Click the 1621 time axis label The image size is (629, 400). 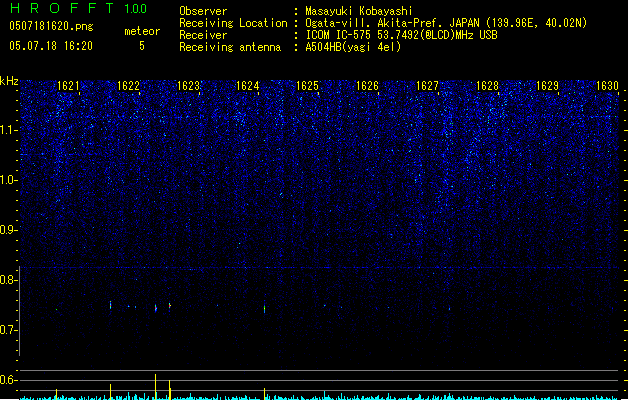coord(68,86)
